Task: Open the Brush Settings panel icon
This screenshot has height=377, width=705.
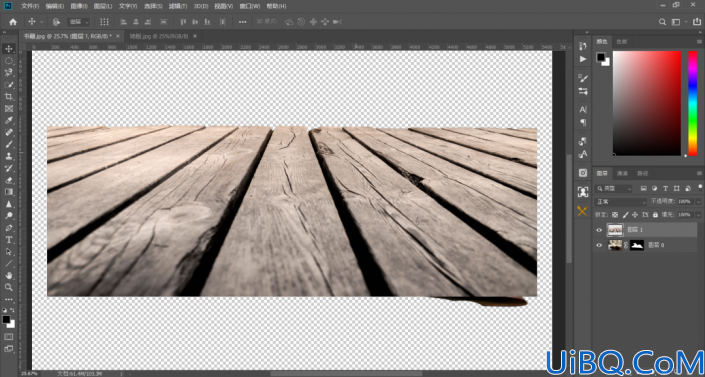Action: (x=583, y=78)
